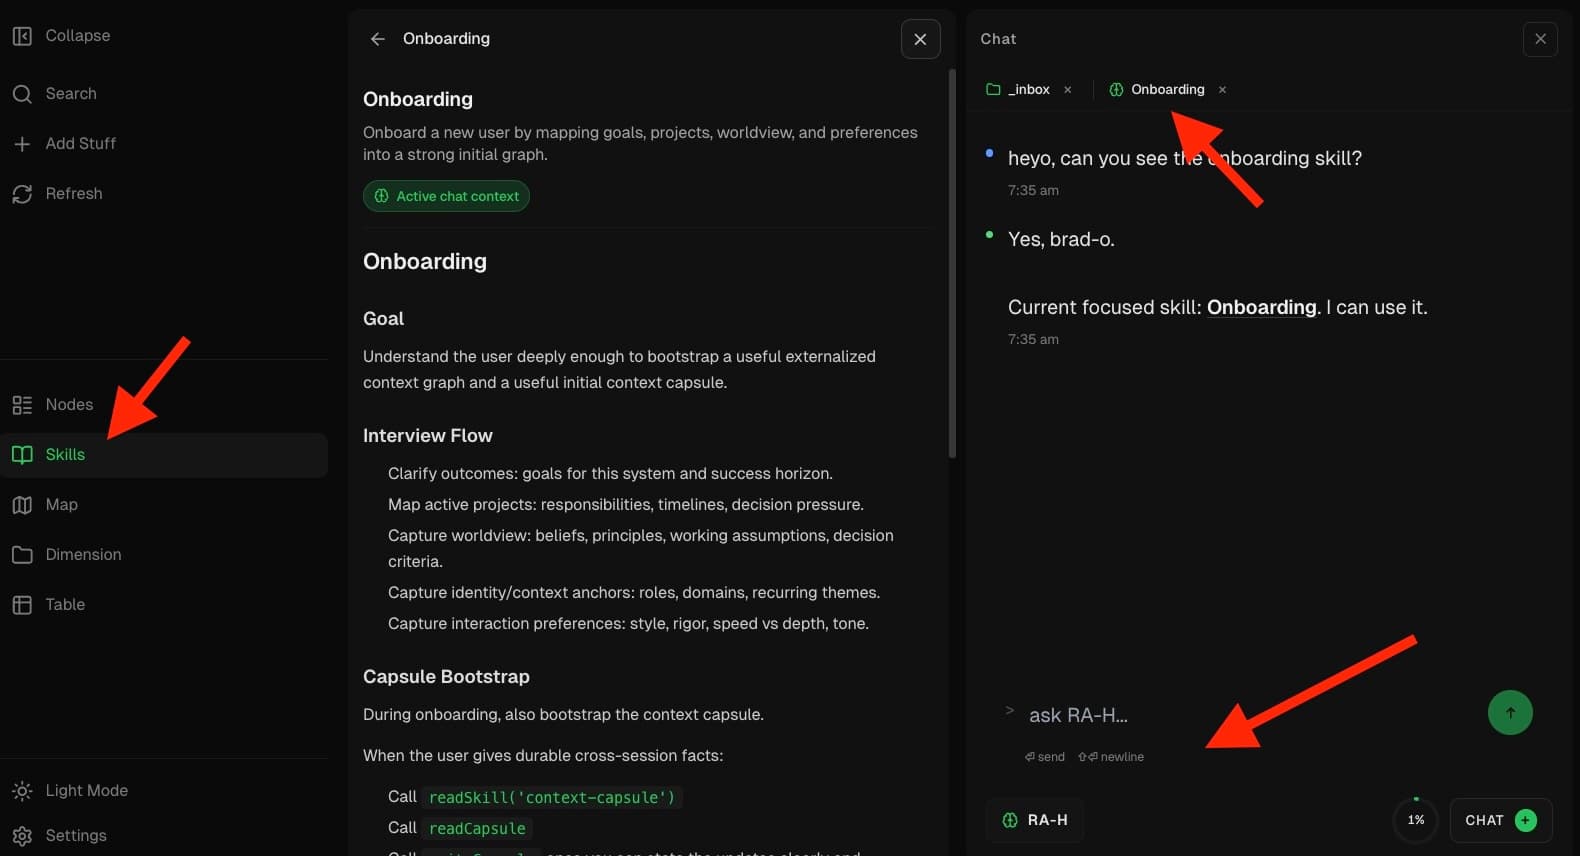
Task: Collapse the sidebar with the Collapse icon
Action: click(22, 36)
